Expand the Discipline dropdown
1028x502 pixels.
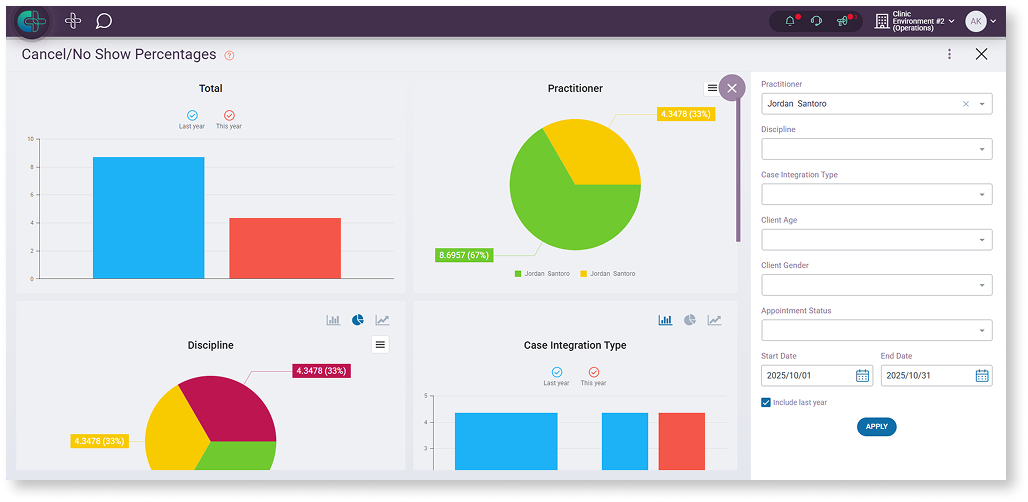click(x=982, y=149)
